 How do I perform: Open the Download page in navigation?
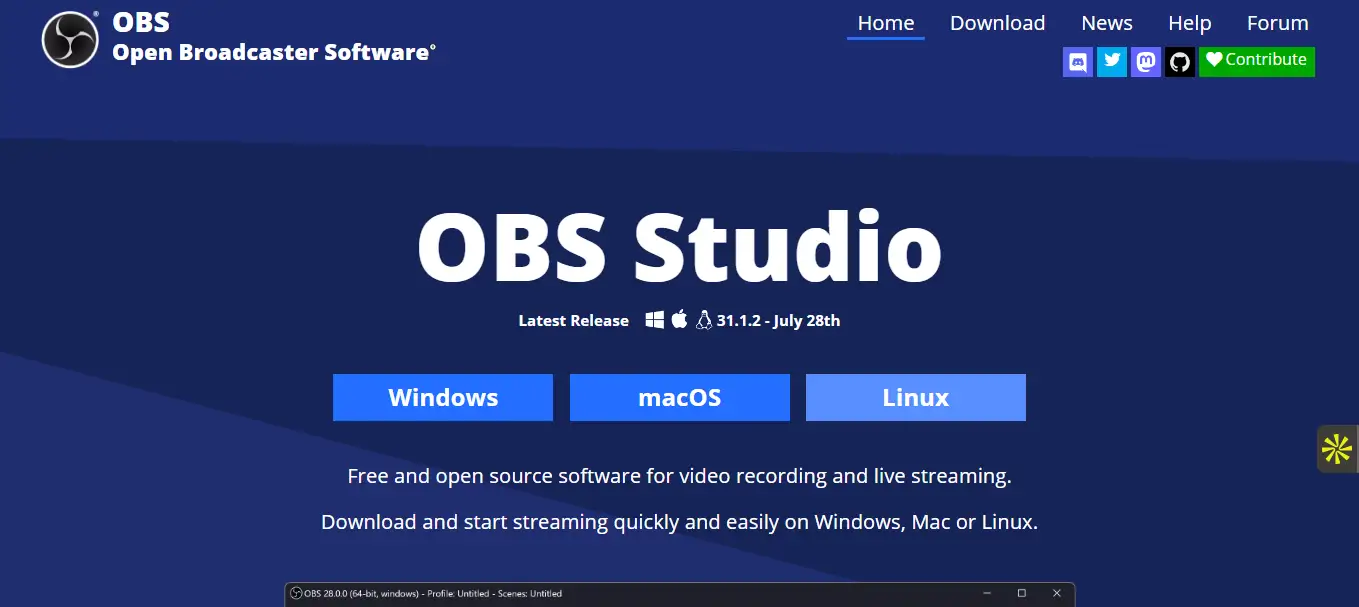(x=997, y=23)
